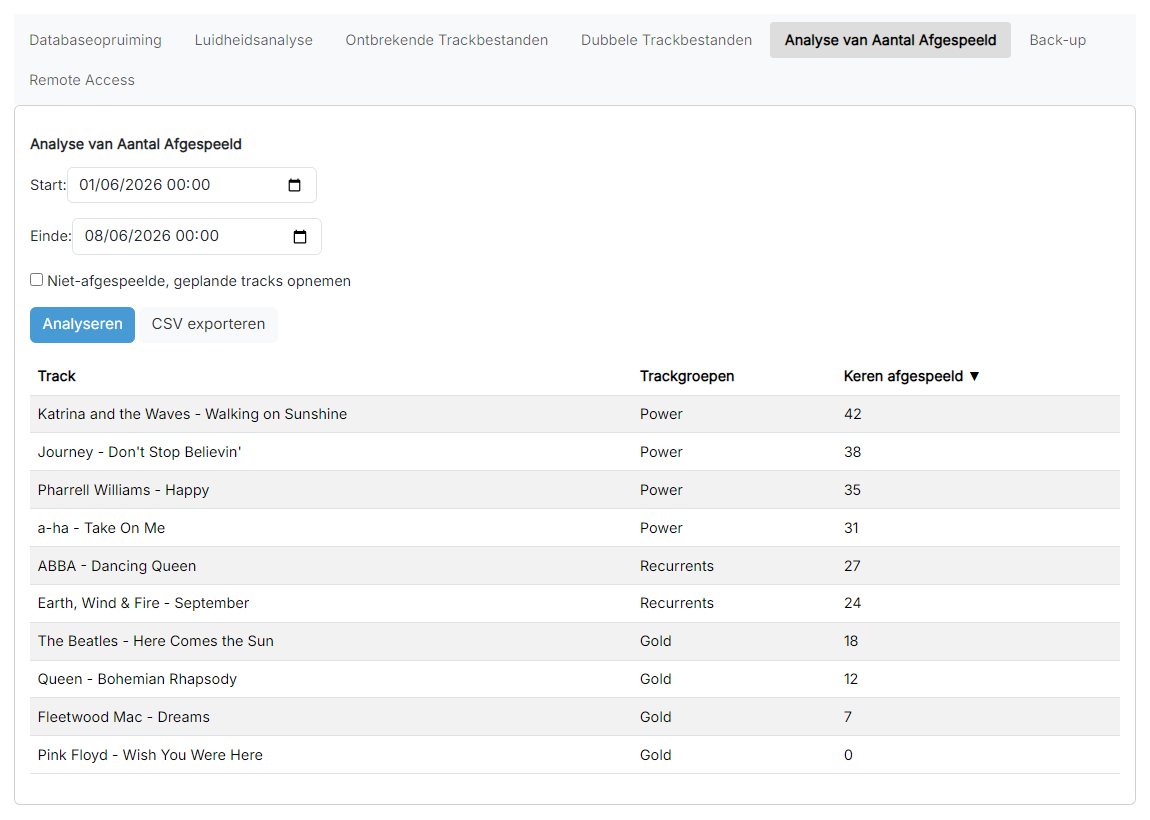Open the Einde date calendar picker icon
The image size is (1150, 820).
point(299,236)
